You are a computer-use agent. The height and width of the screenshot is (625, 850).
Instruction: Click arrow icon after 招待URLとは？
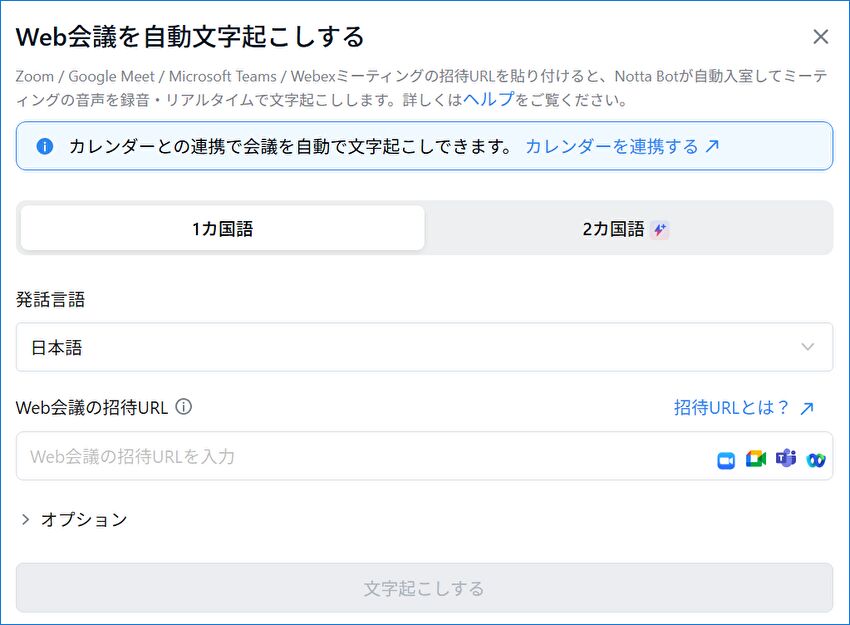(x=807, y=408)
